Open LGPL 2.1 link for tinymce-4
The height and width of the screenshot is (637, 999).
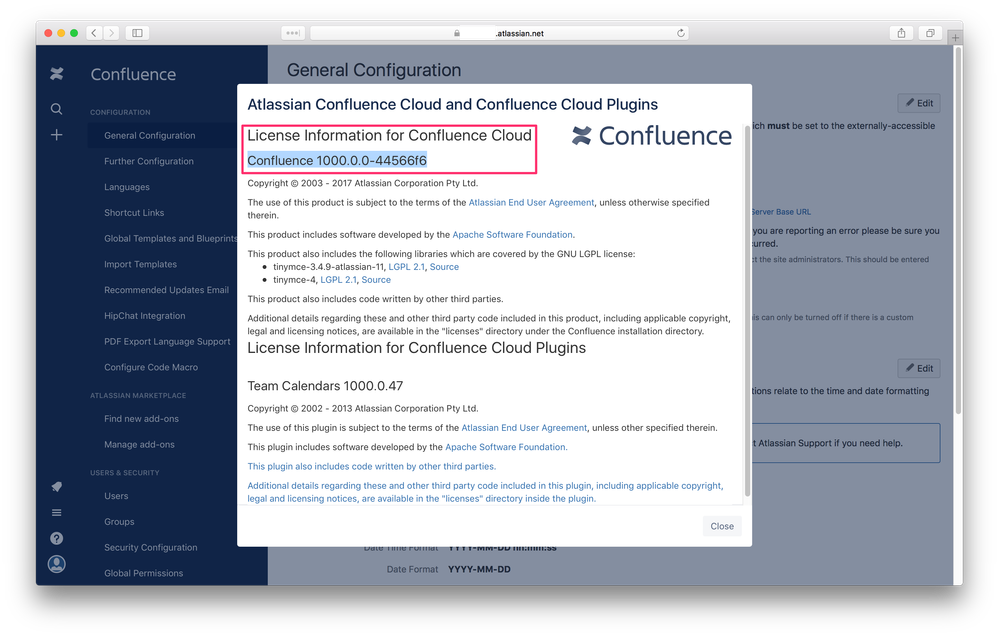(x=338, y=280)
